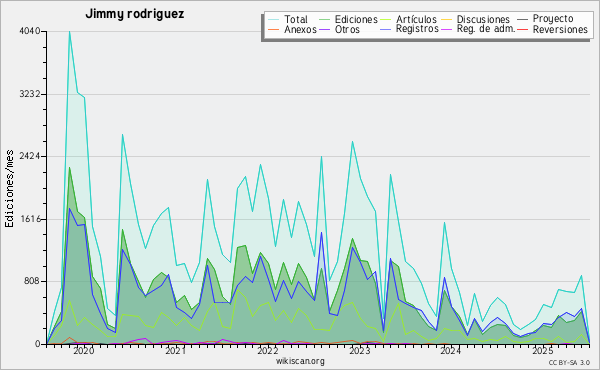Click the 'CC BY-SA 3.0' license text

tap(569, 362)
